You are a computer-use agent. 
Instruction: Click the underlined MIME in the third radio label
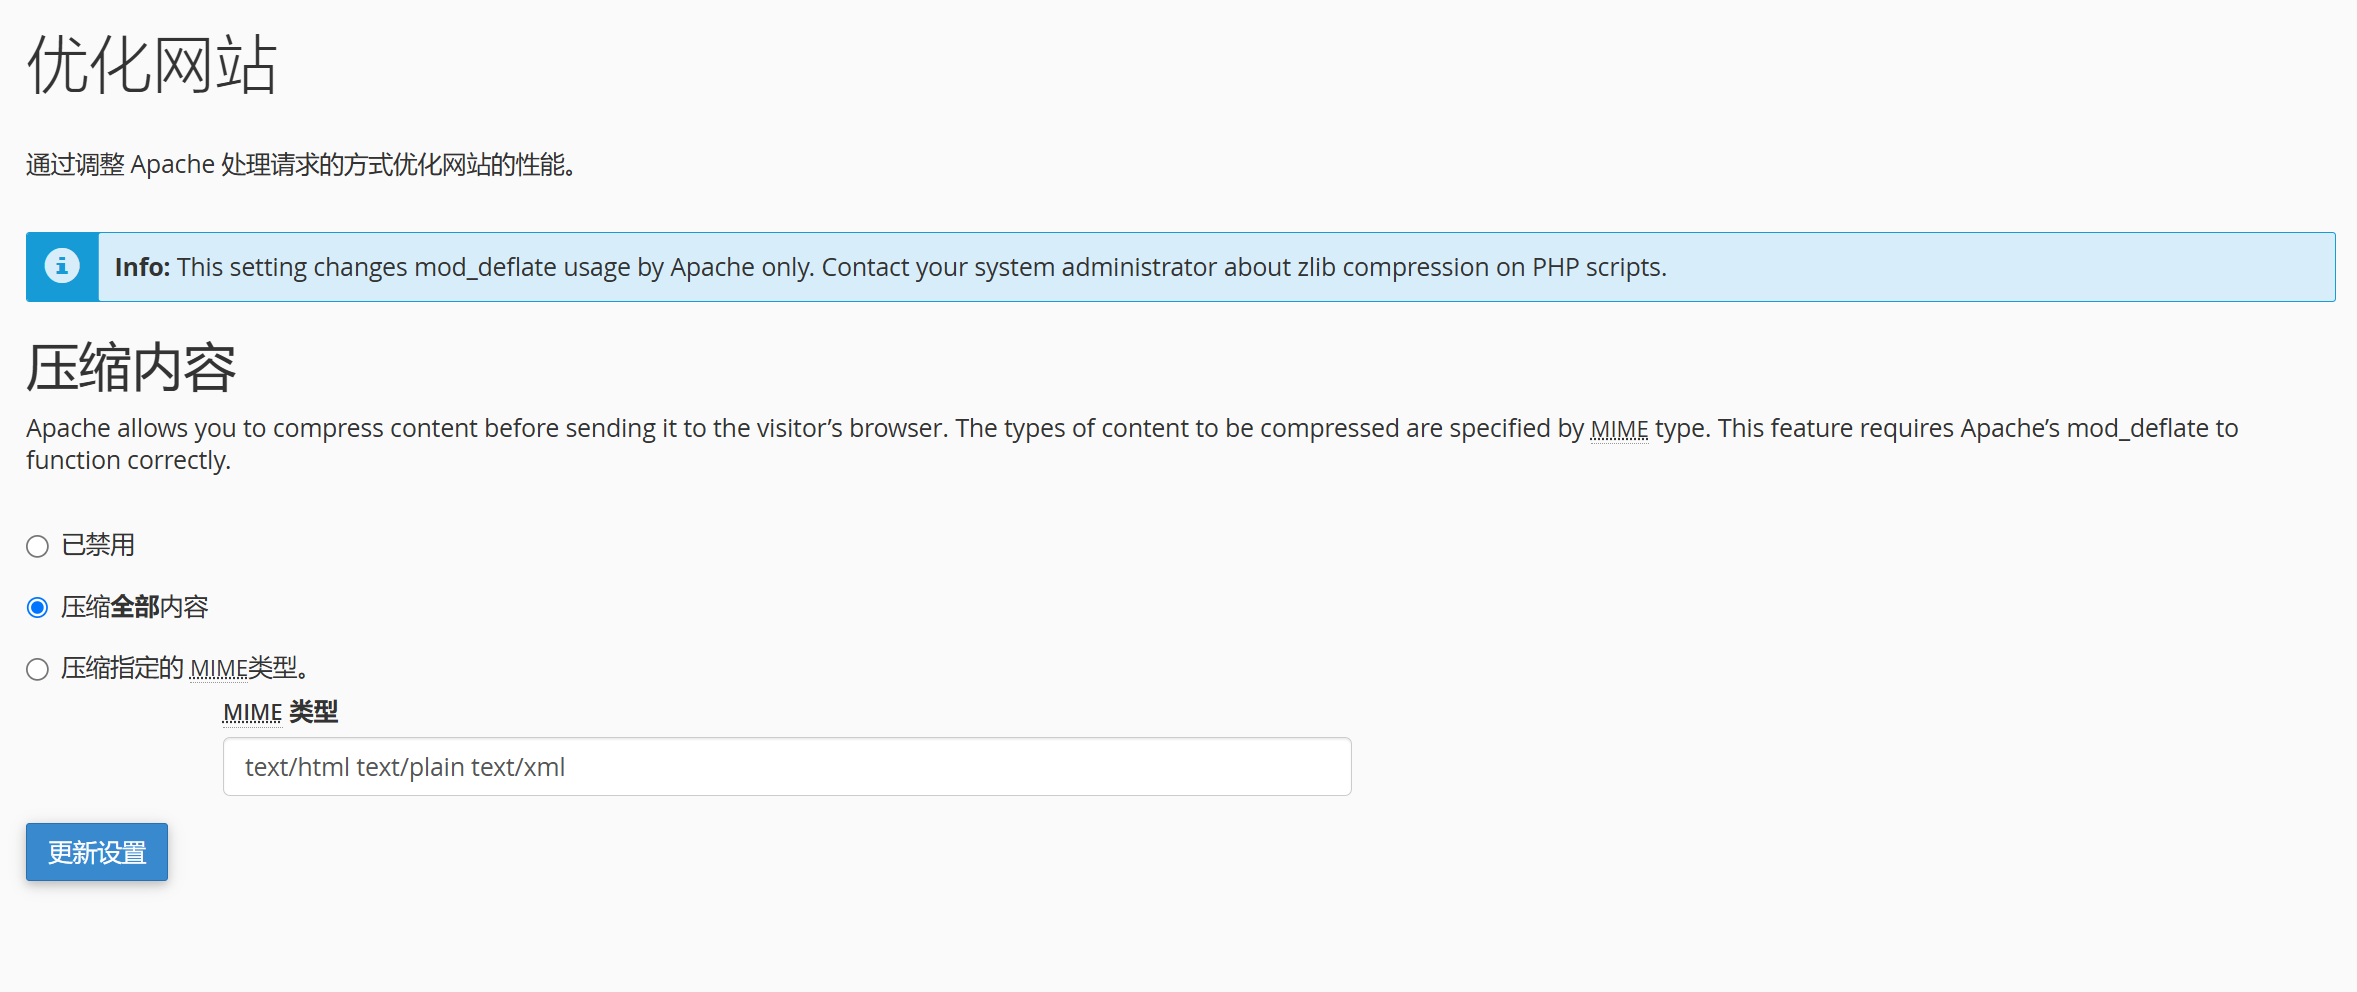coord(218,668)
